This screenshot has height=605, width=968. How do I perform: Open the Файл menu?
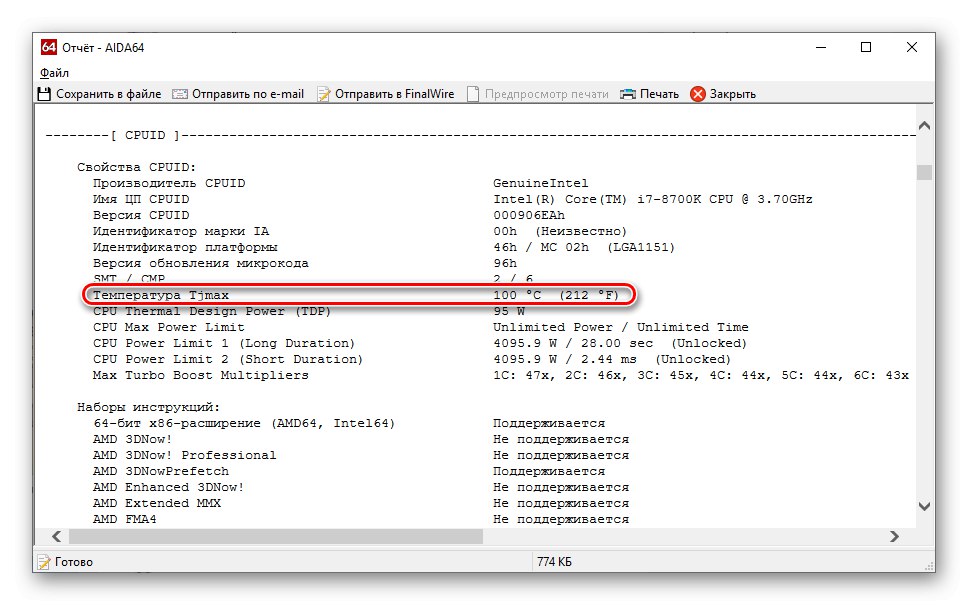point(54,73)
